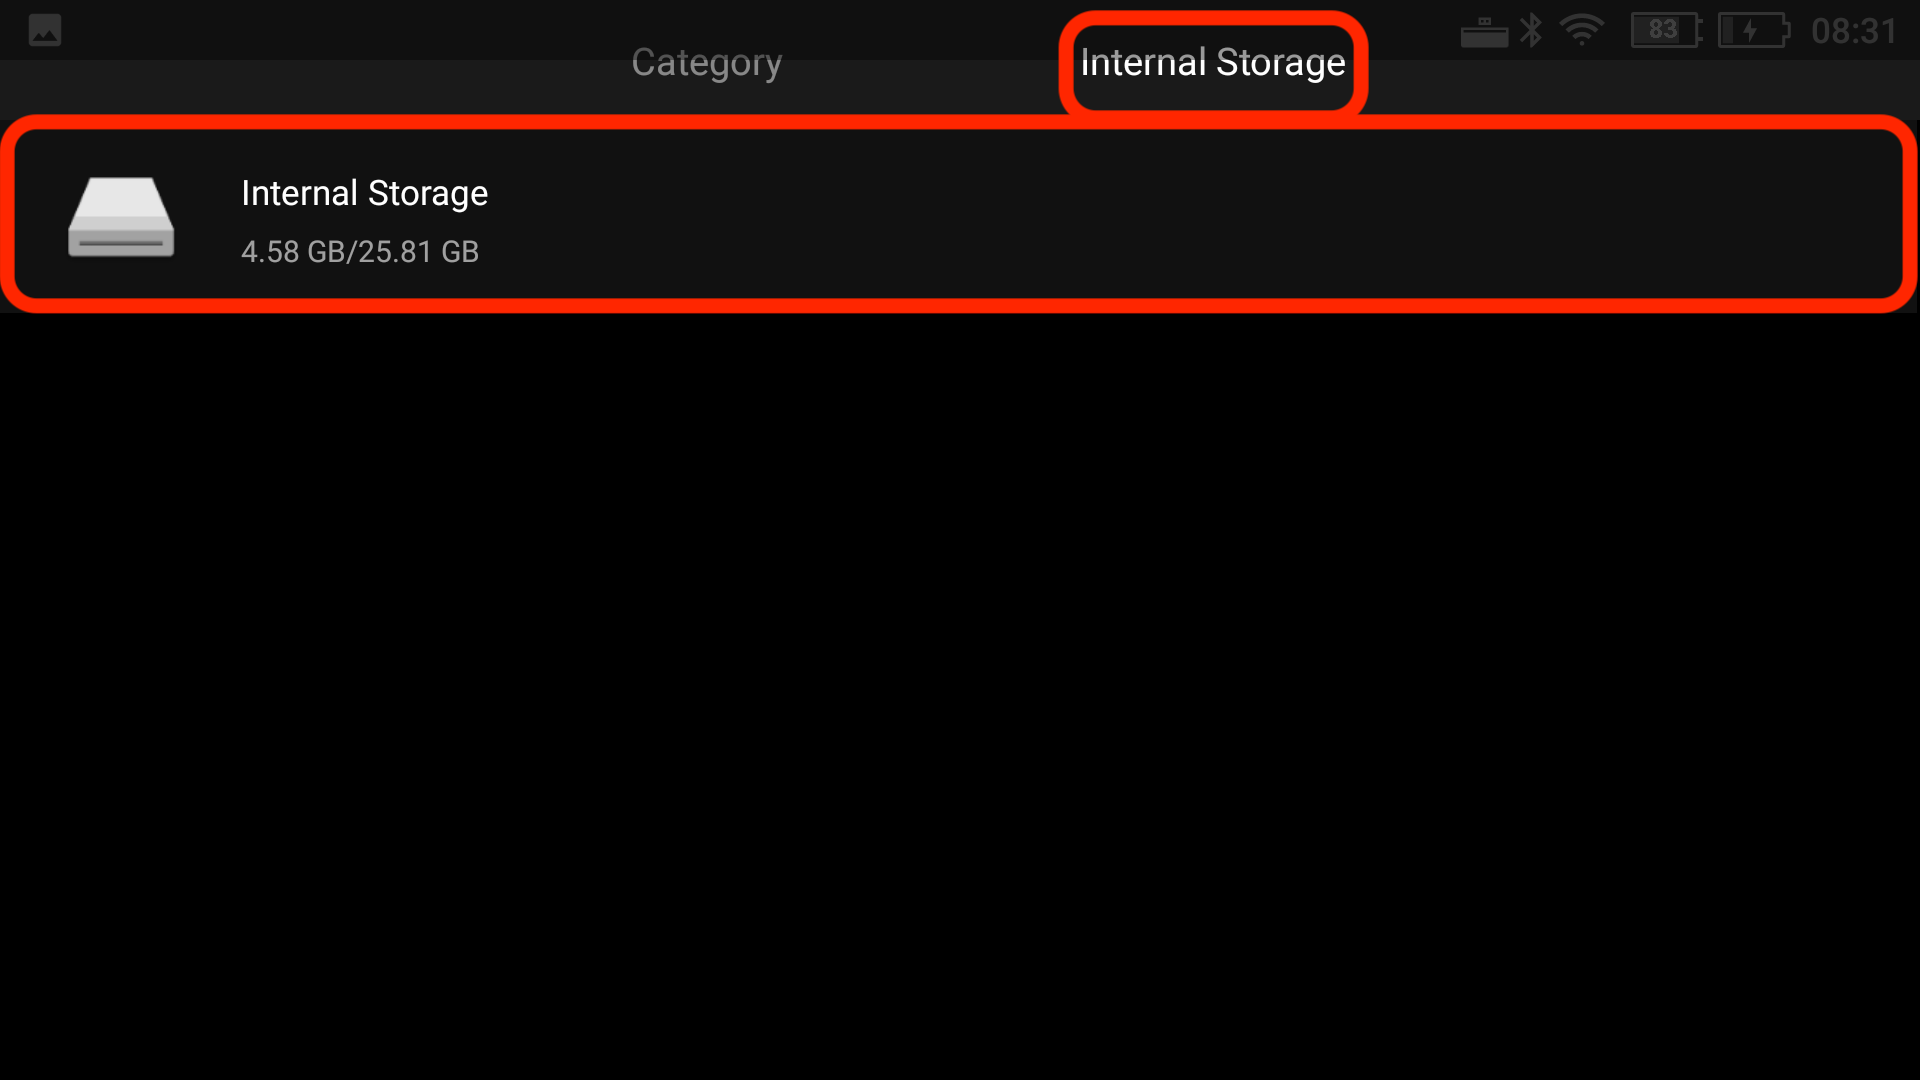Select the Internal Storage tab

pyautogui.click(x=1212, y=63)
